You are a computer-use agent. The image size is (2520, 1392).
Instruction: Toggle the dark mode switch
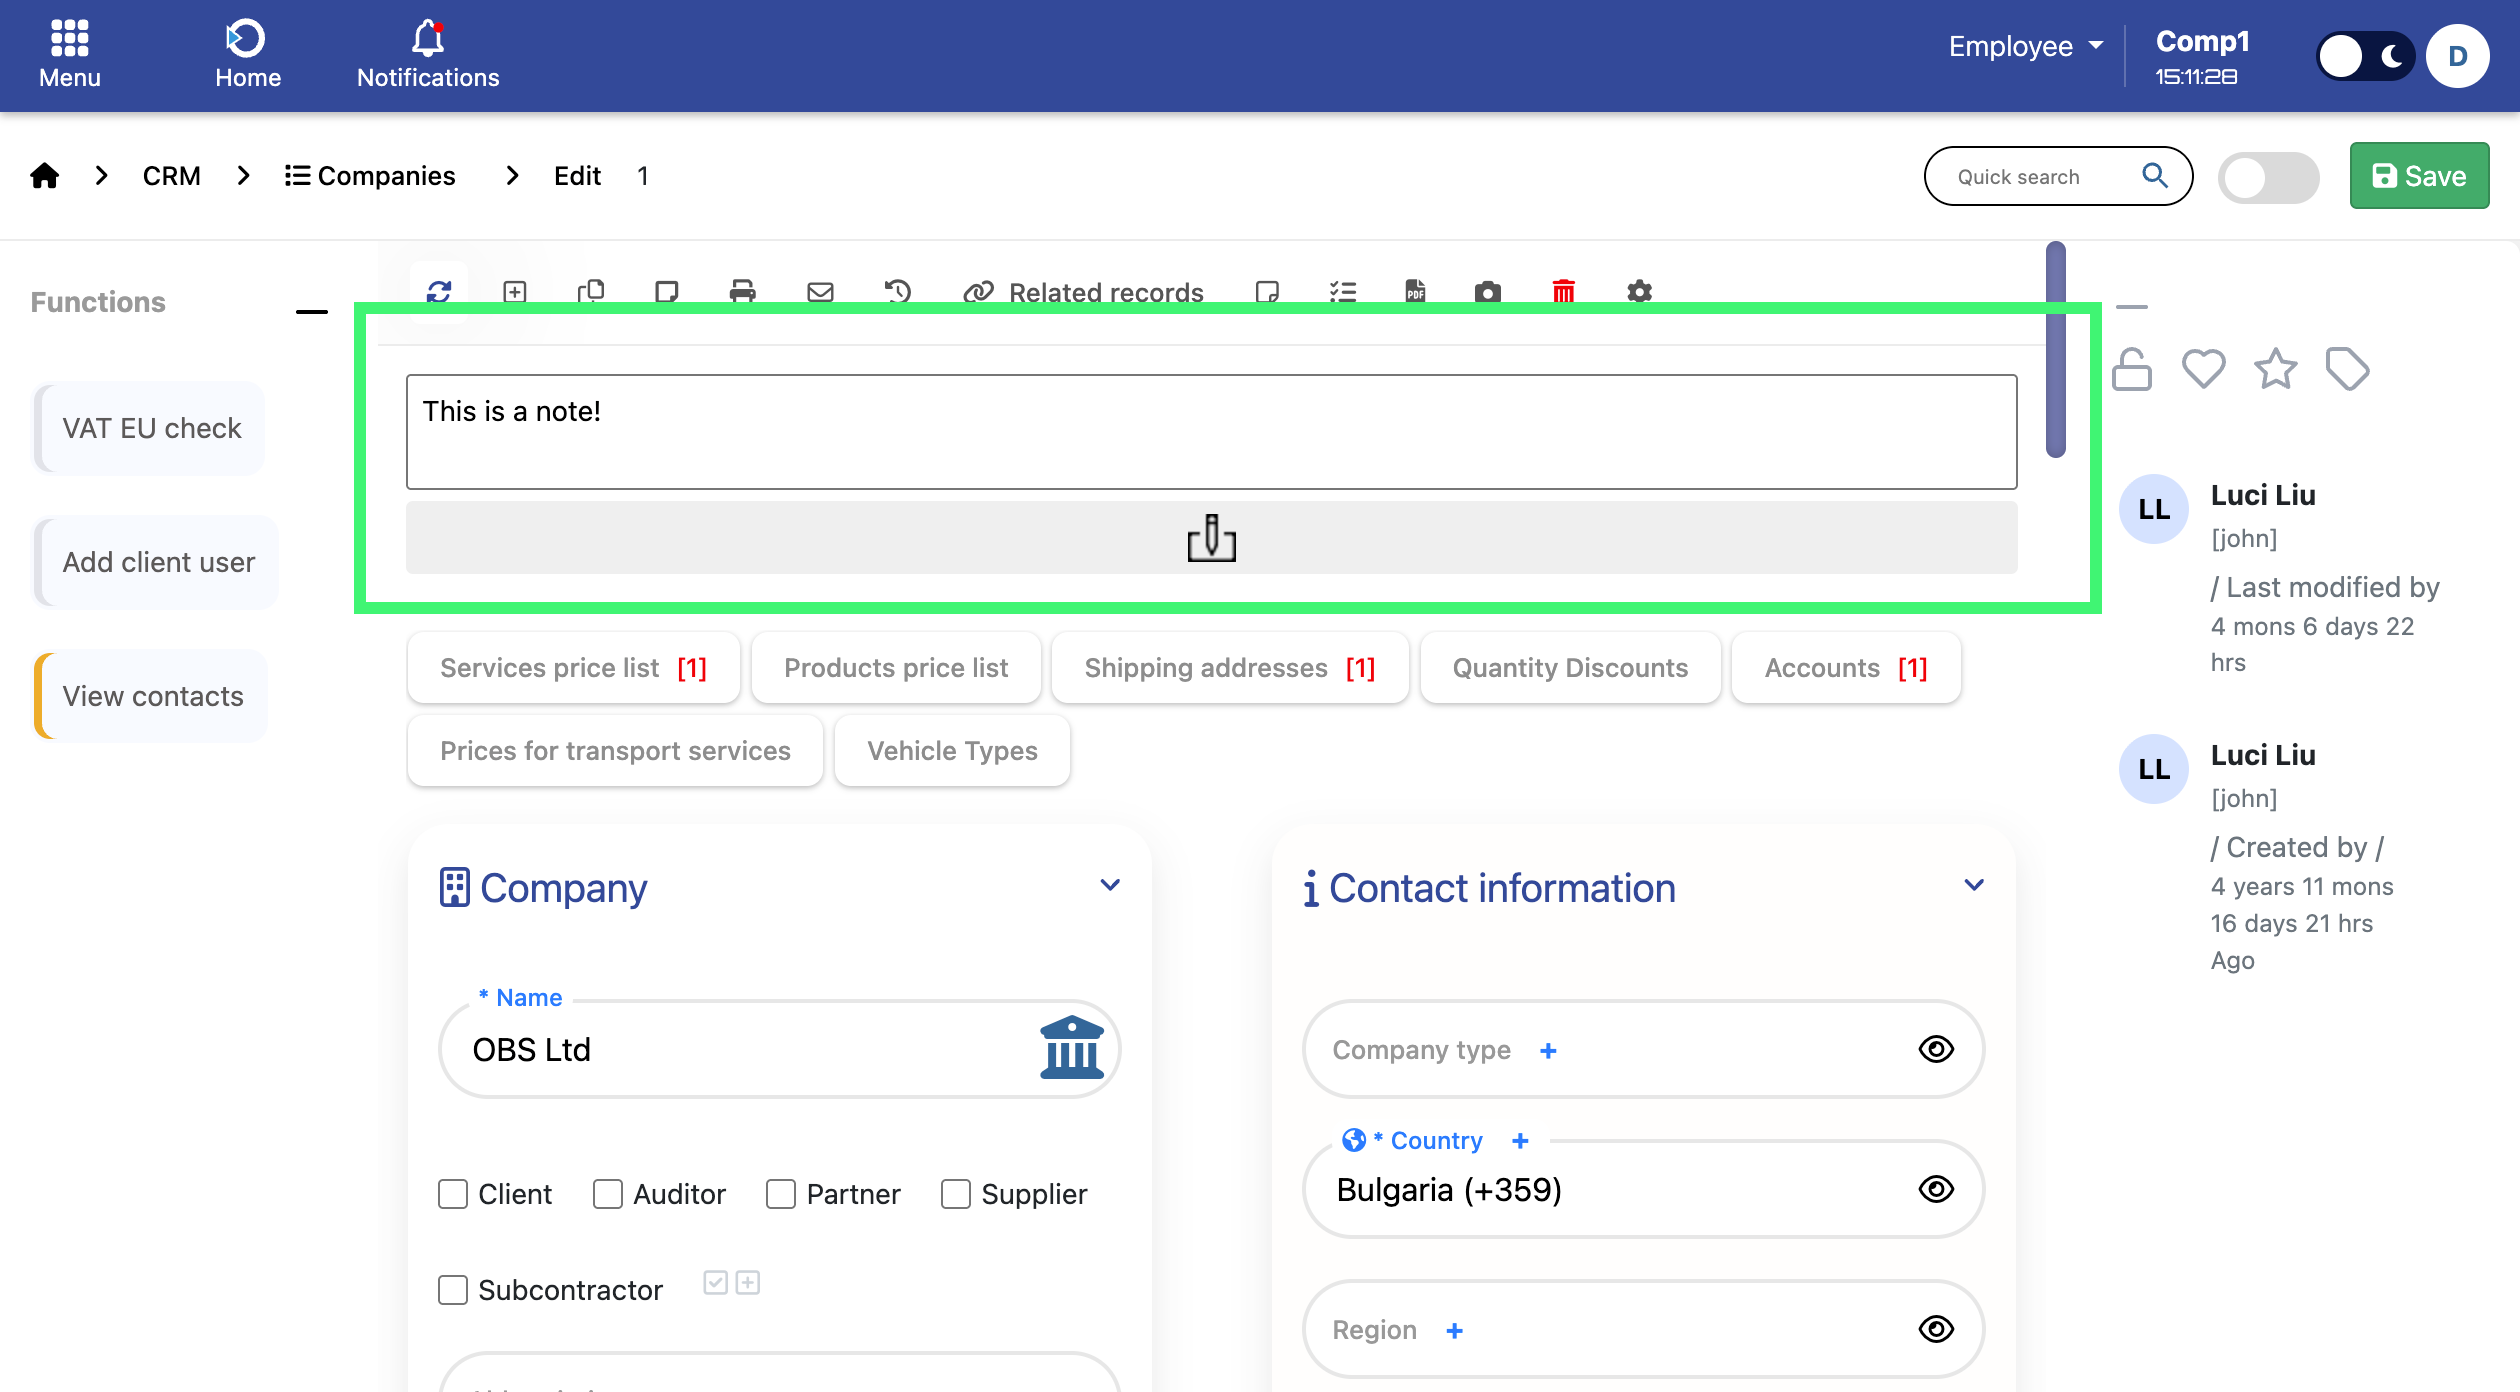click(2365, 56)
